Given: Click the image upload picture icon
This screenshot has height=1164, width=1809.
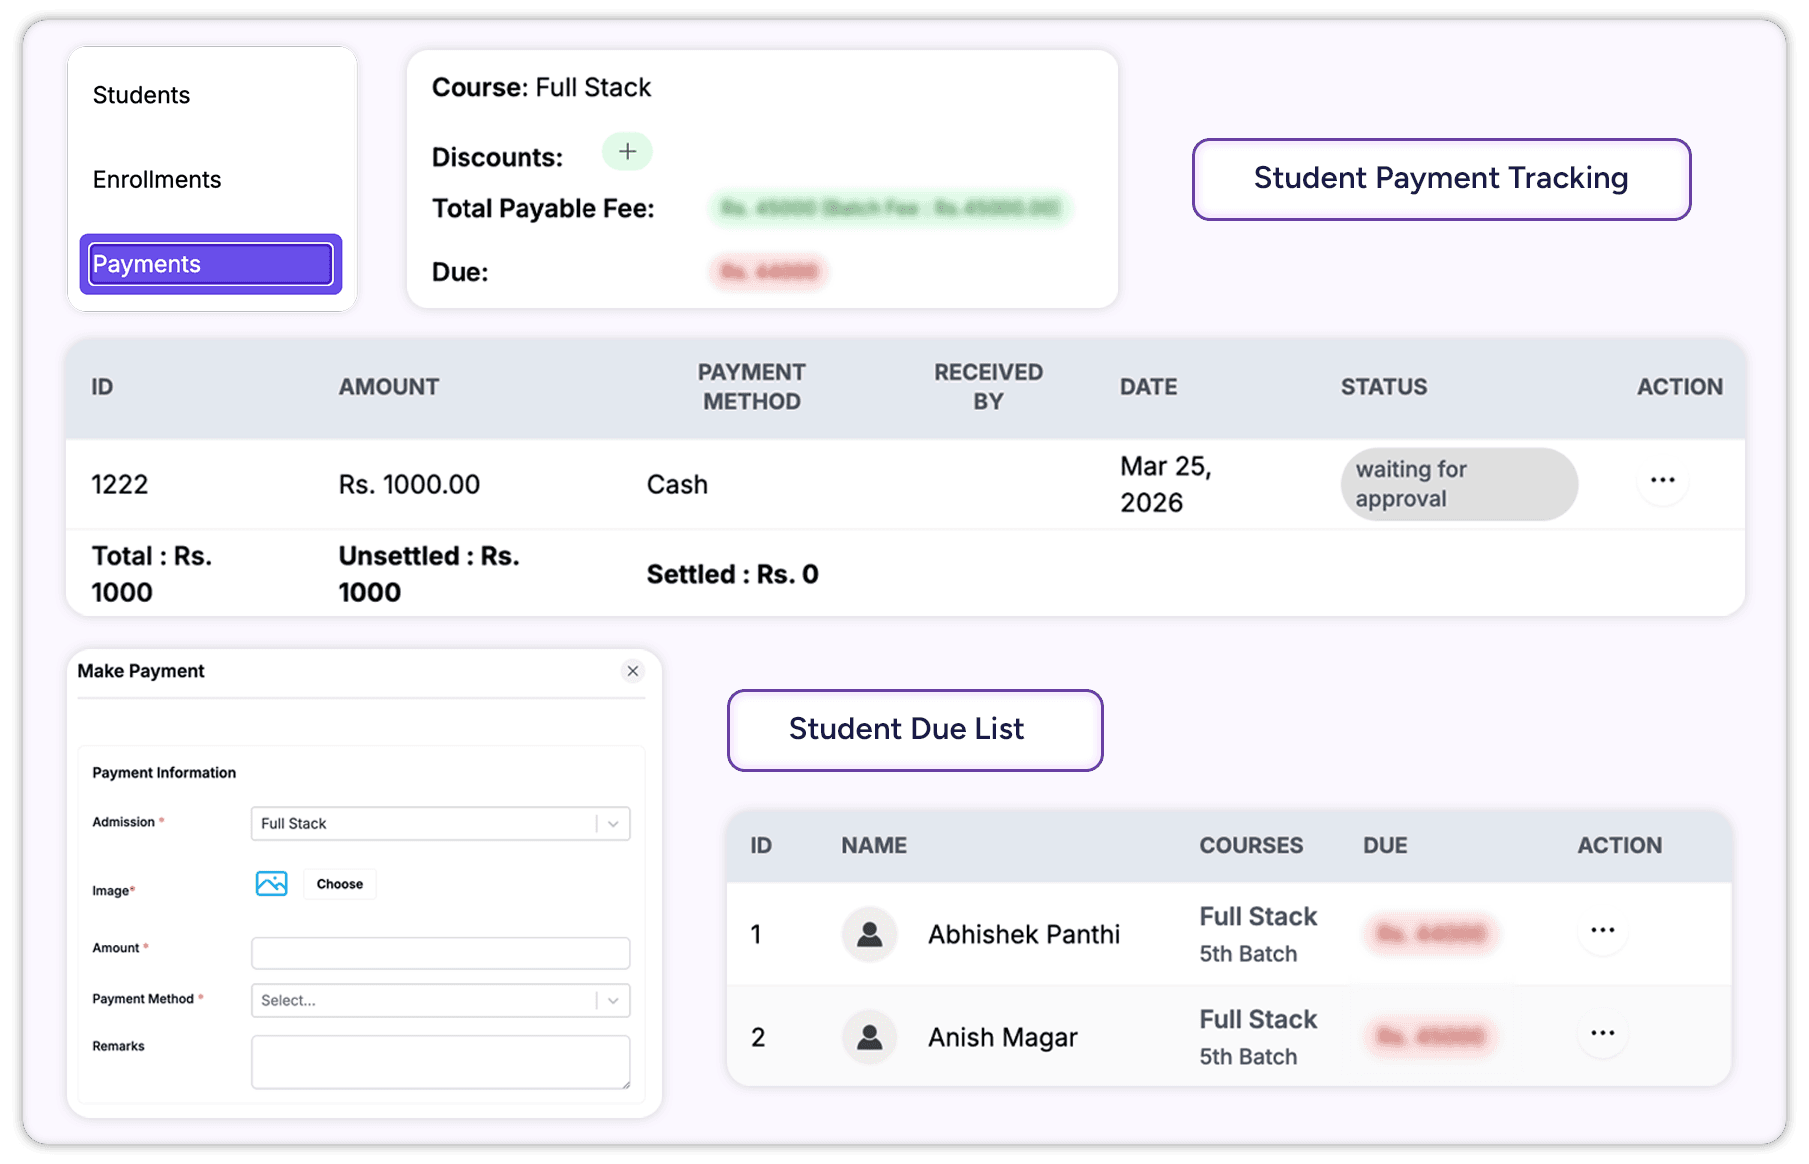Looking at the screenshot, I should [x=271, y=884].
